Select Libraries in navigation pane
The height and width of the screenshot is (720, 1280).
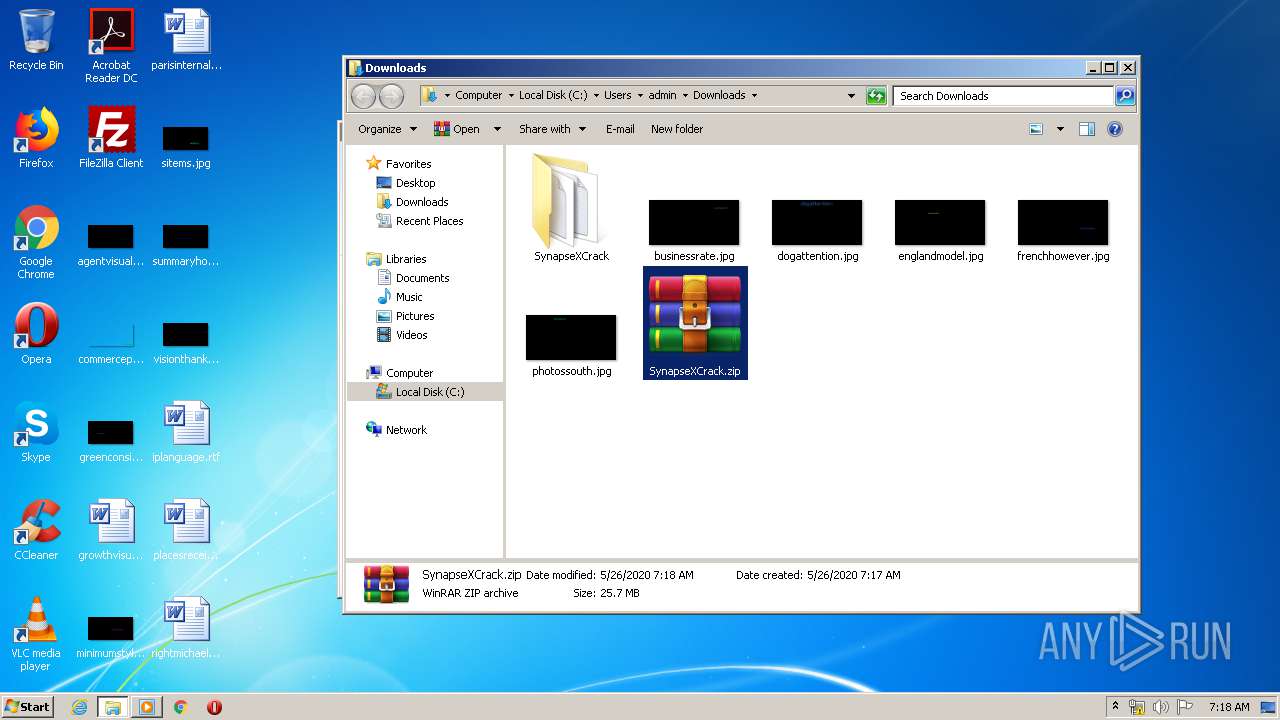[x=406, y=259]
